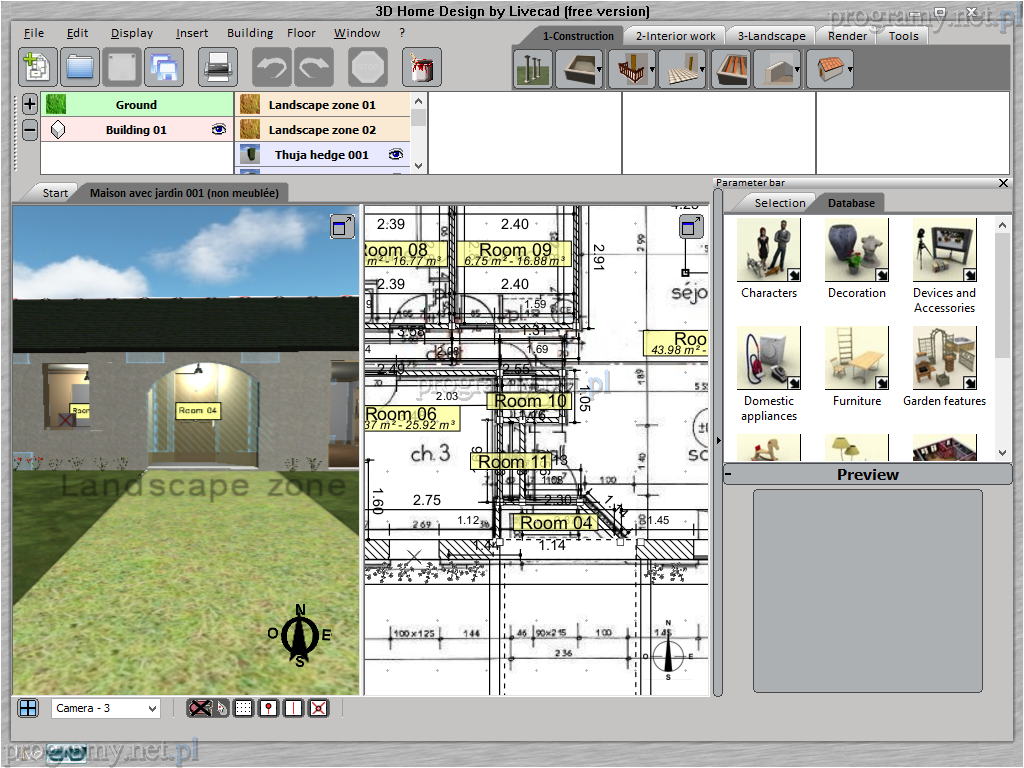Open a project with the folder icon
The image size is (1024, 768).
(x=79, y=67)
